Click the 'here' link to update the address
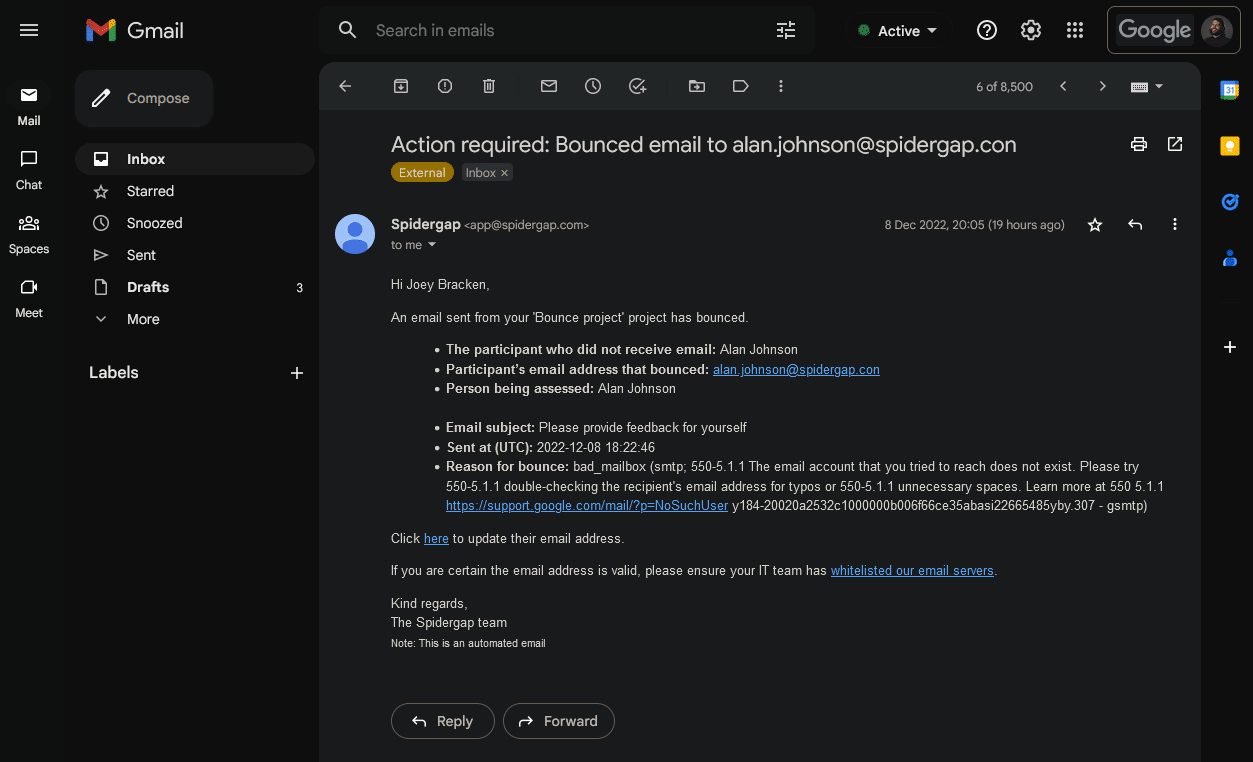1253x762 pixels. [435, 538]
